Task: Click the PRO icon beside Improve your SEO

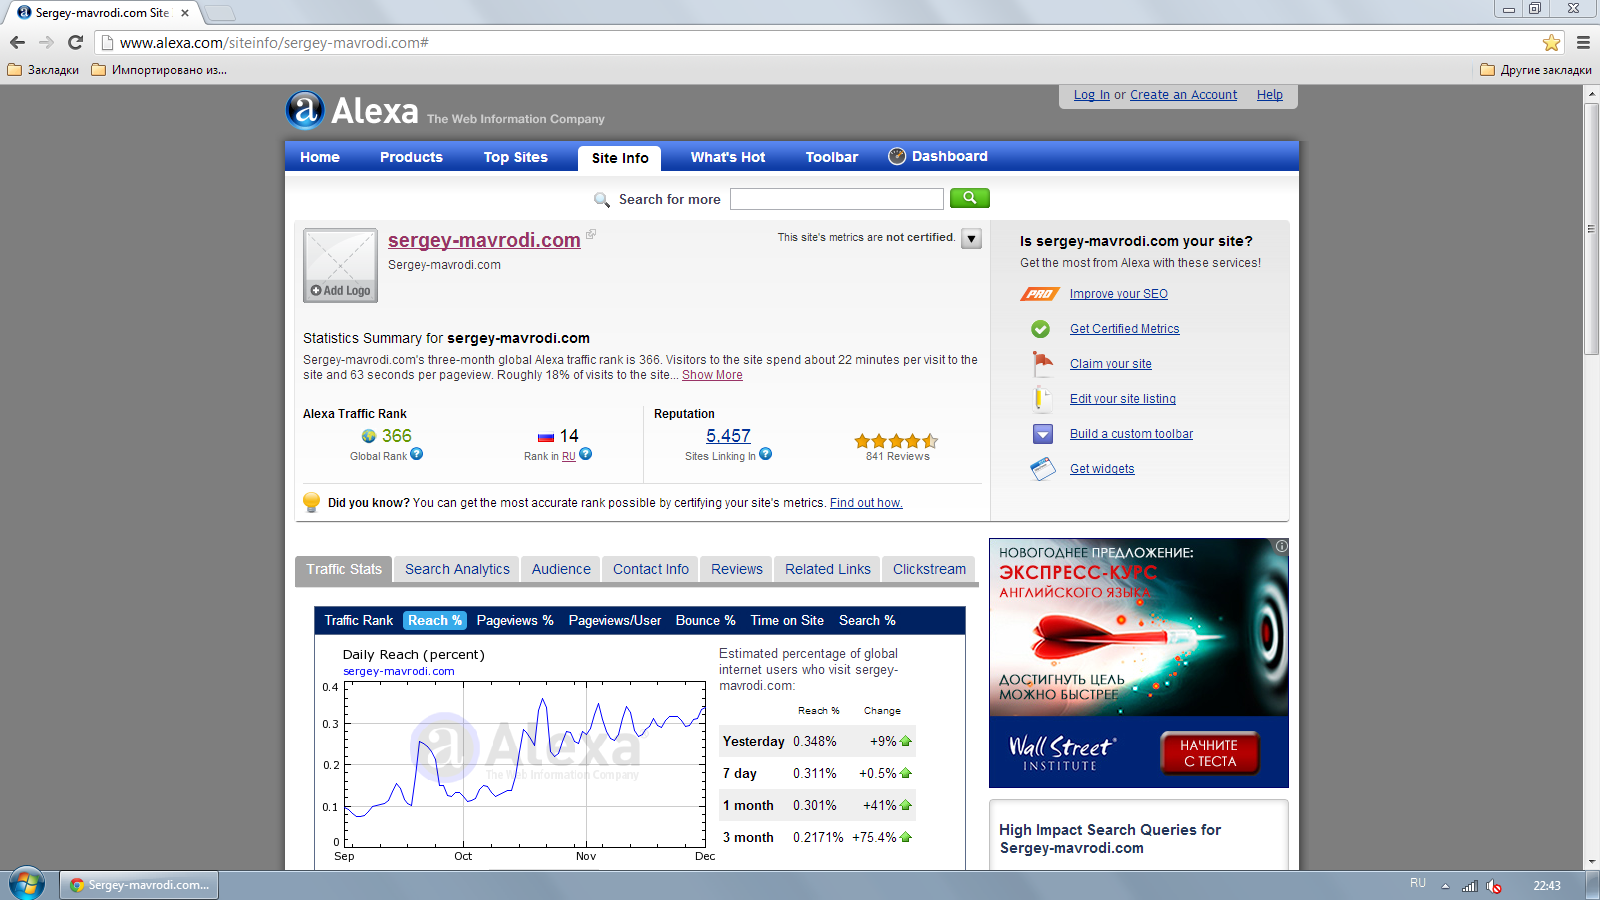Action: pyautogui.click(x=1040, y=294)
